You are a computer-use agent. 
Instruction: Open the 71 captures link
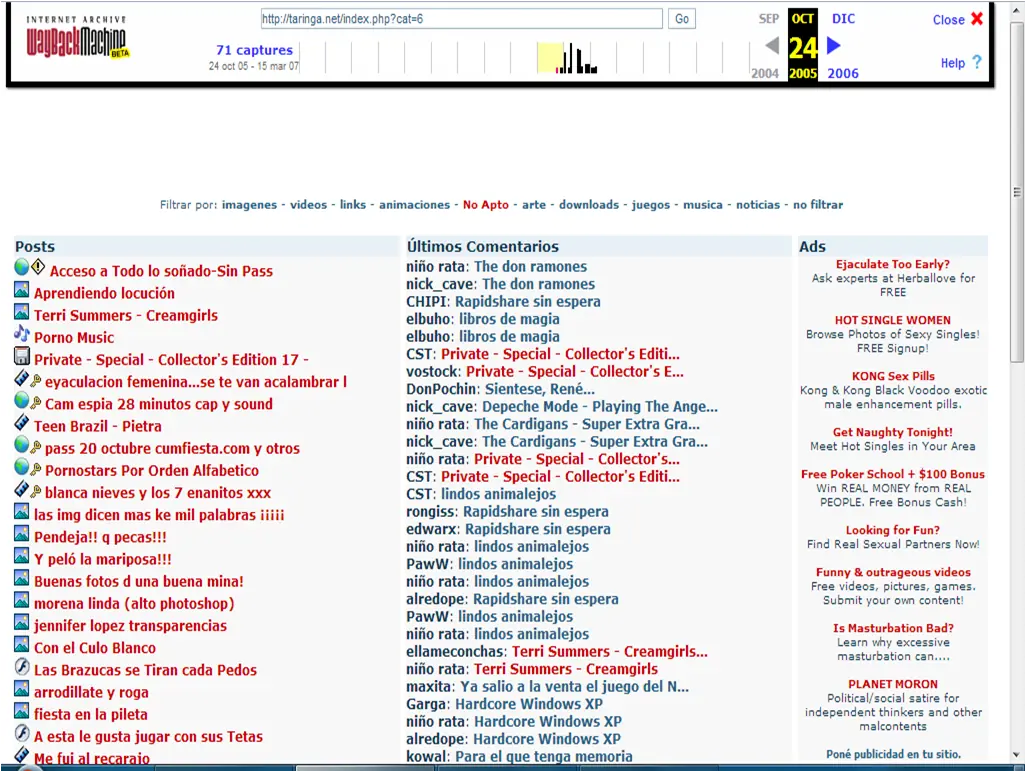(x=255, y=50)
